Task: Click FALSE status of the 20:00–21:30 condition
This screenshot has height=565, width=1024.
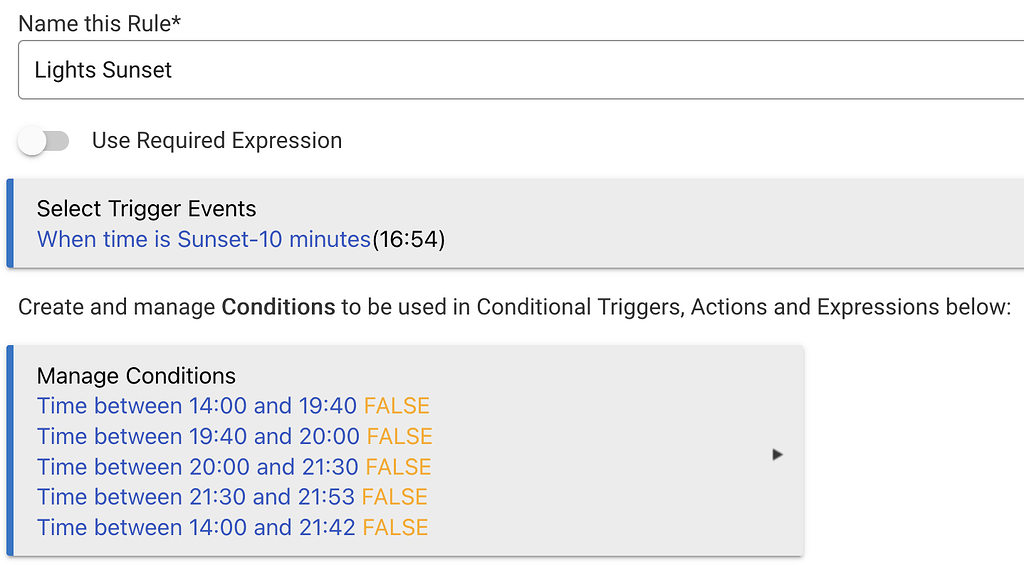Action: 399,467
